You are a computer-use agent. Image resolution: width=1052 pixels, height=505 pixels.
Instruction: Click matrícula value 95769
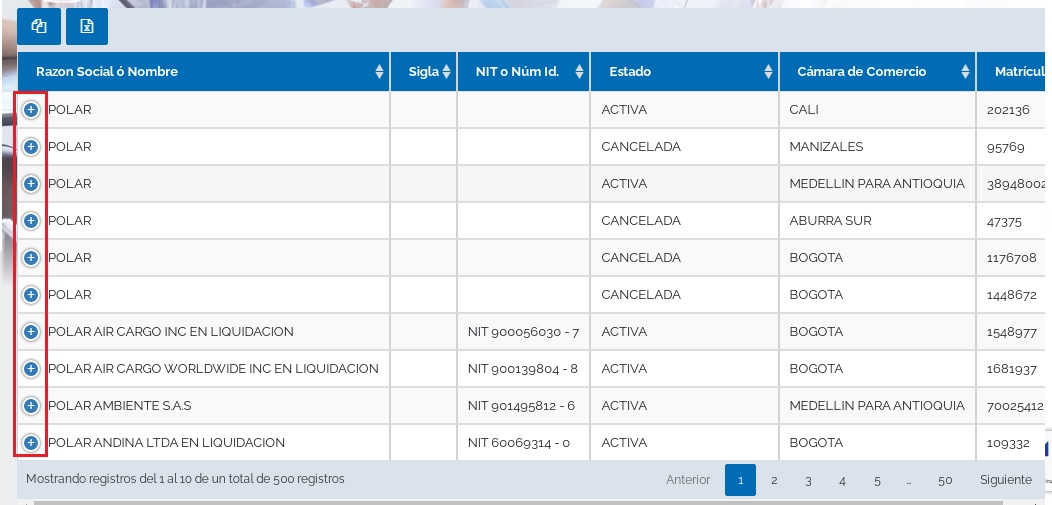pyautogui.click(x=1006, y=147)
